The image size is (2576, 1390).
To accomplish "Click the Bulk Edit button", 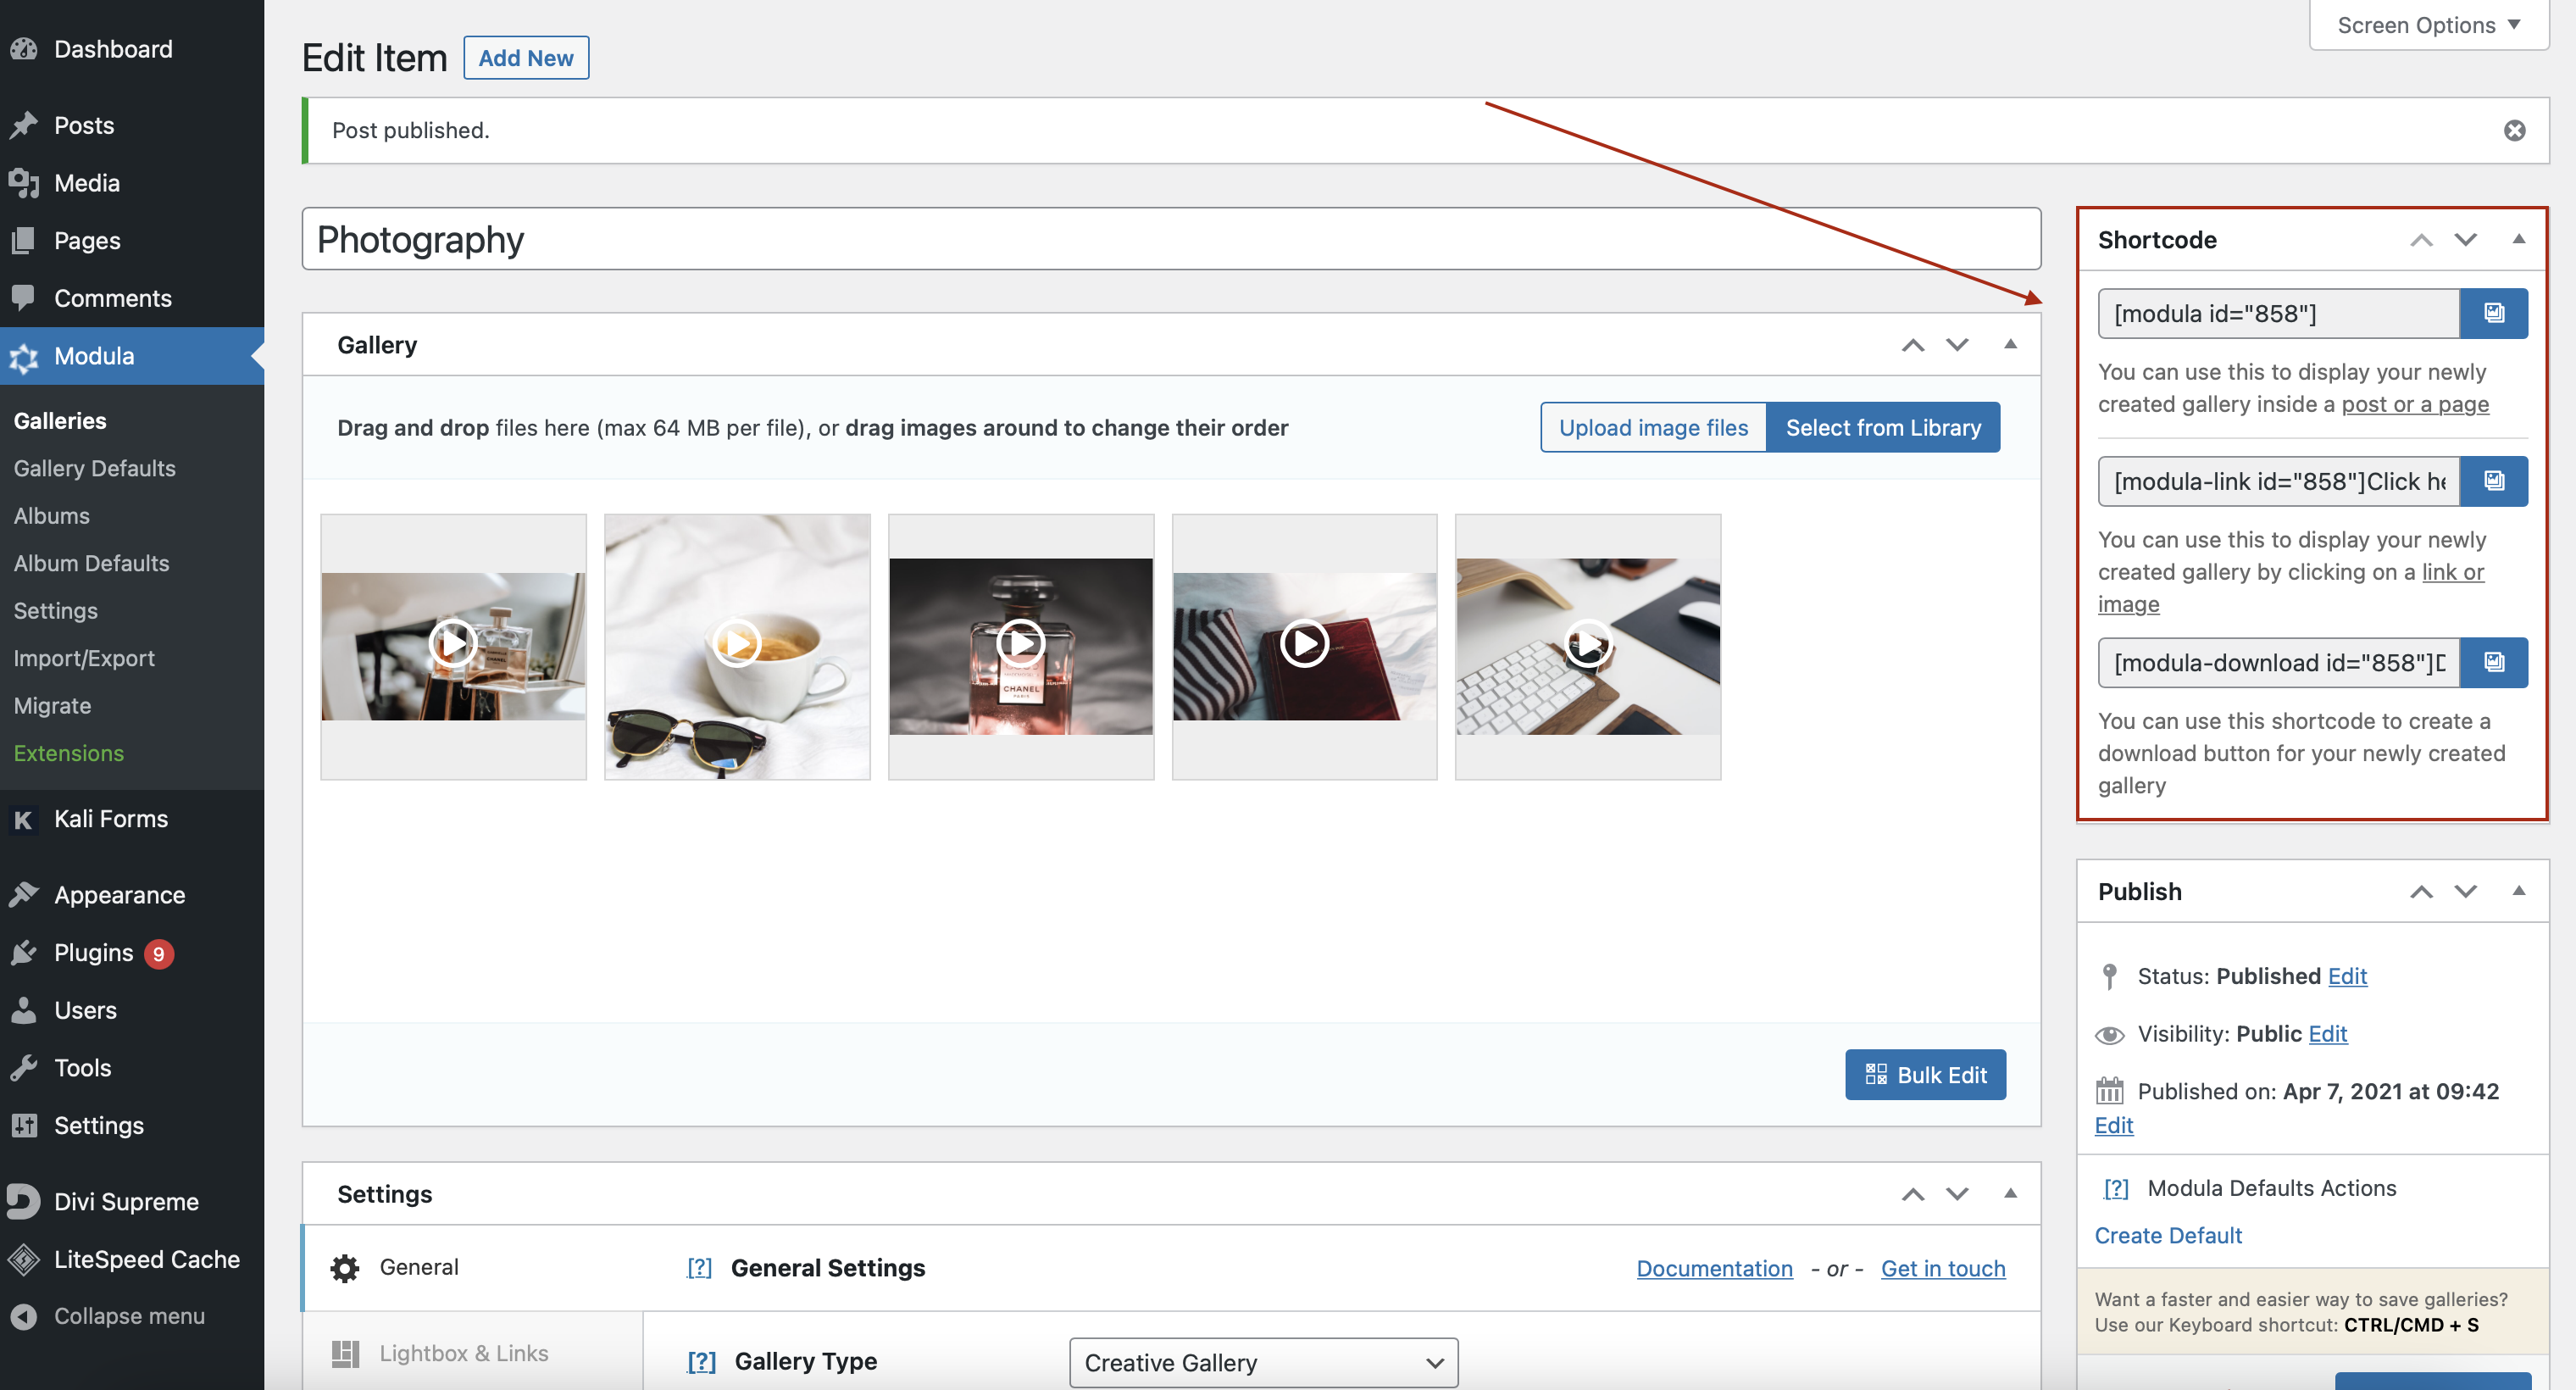I will tap(1926, 1075).
